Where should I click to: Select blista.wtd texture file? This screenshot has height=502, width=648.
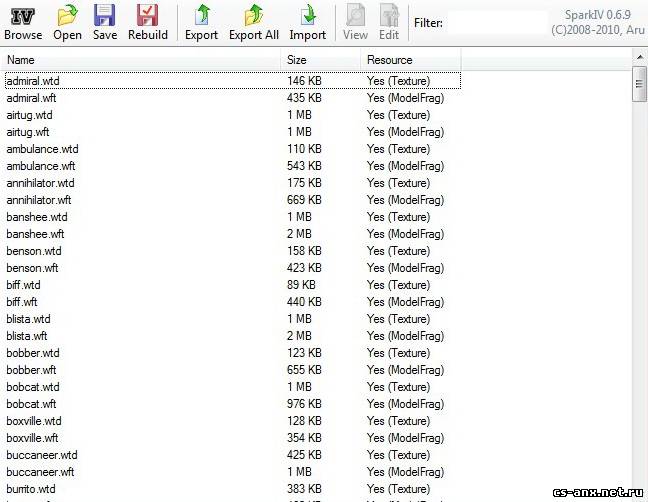233,319
